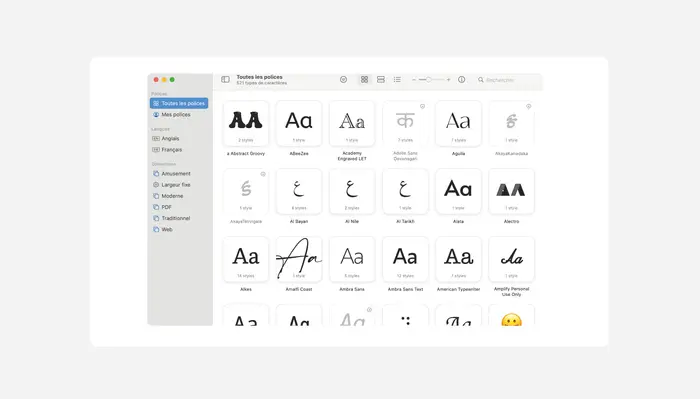
Task: Click the preview size slider
Action: coord(431,79)
